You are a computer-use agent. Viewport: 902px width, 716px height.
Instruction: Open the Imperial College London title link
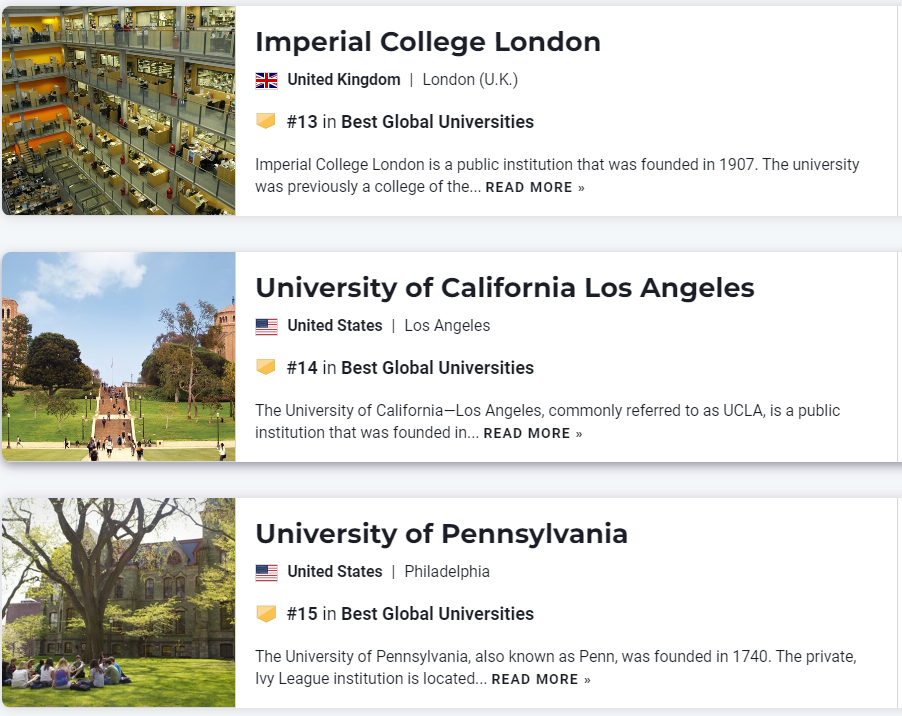(427, 42)
